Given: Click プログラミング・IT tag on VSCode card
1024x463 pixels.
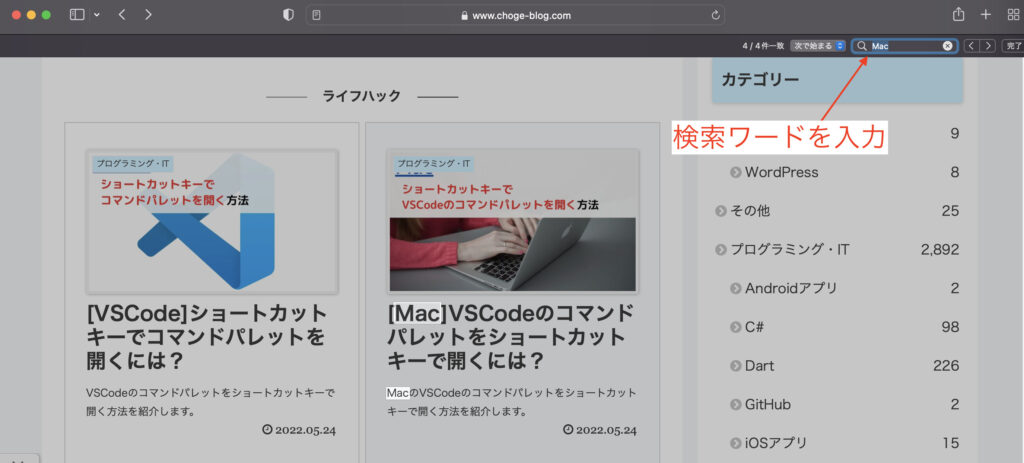Looking at the screenshot, I should tap(133, 164).
